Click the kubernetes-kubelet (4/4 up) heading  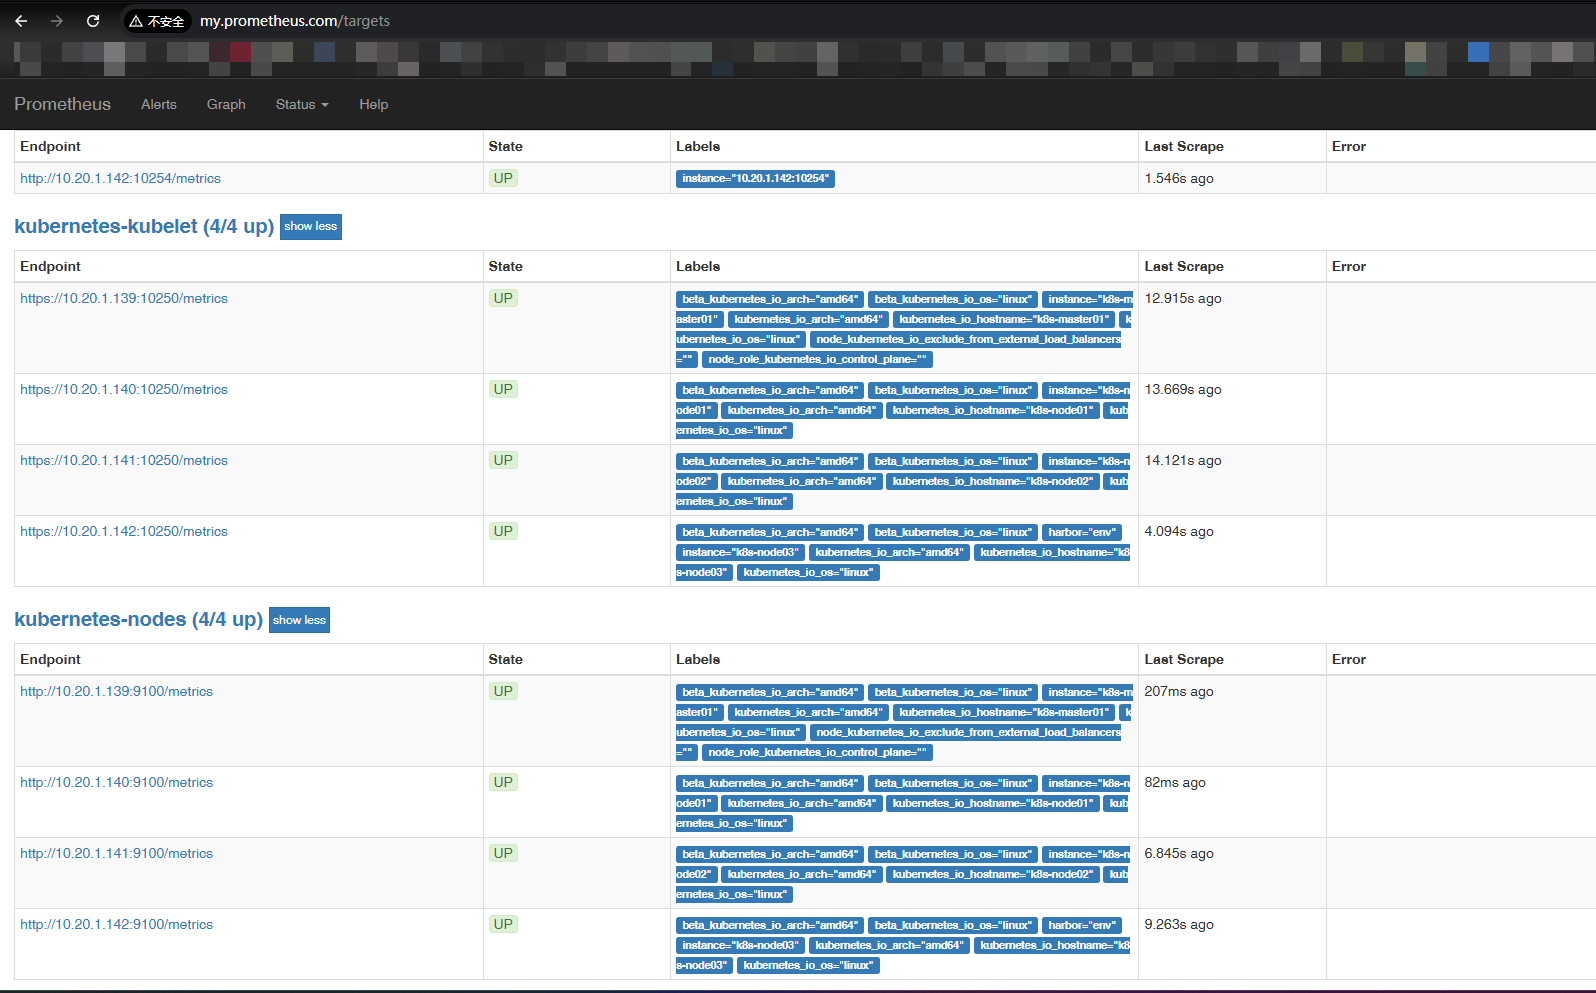point(144,226)
